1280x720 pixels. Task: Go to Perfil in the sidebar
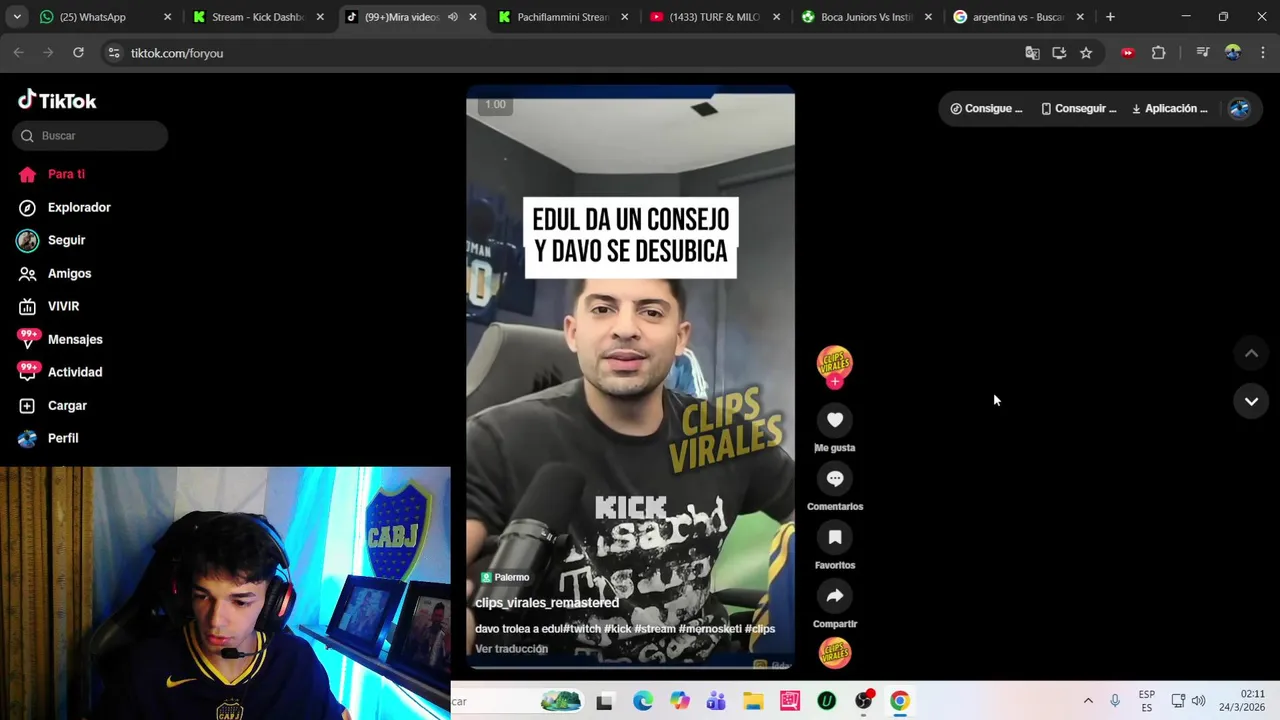63,438
